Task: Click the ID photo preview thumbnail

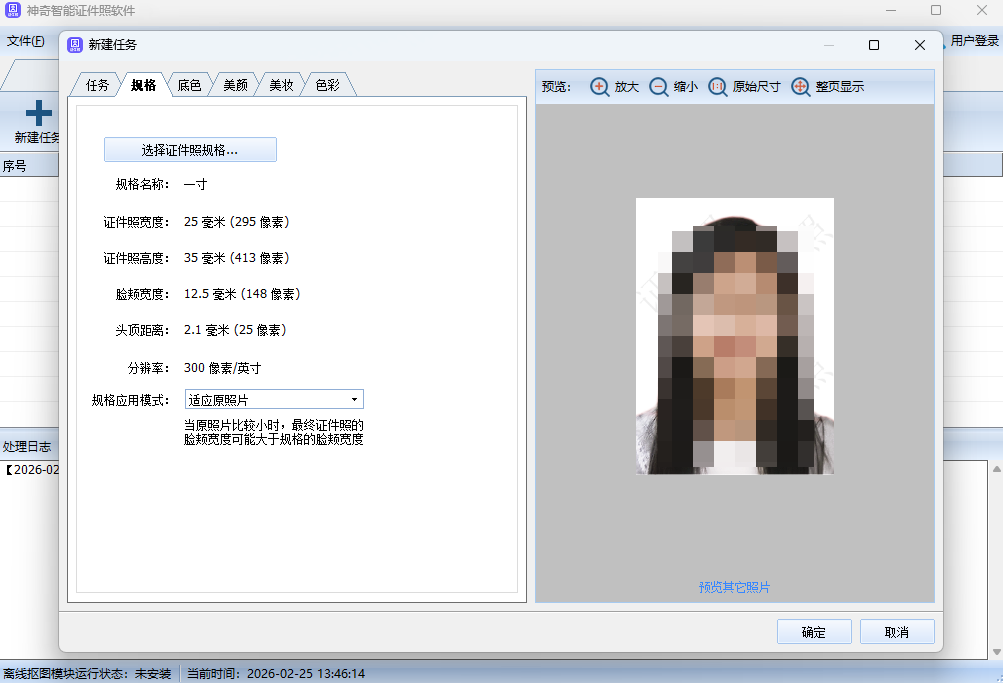Action: 734,336
